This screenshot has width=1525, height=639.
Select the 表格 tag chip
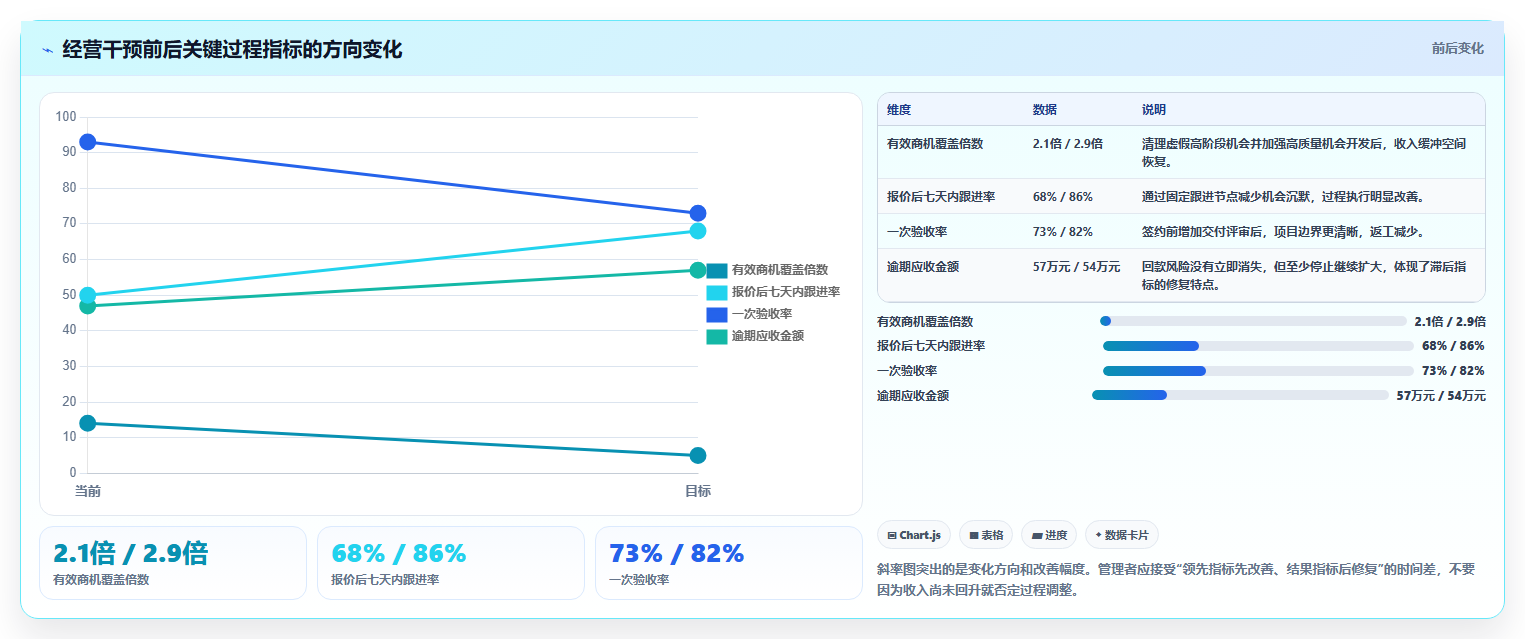click(986, 535)
